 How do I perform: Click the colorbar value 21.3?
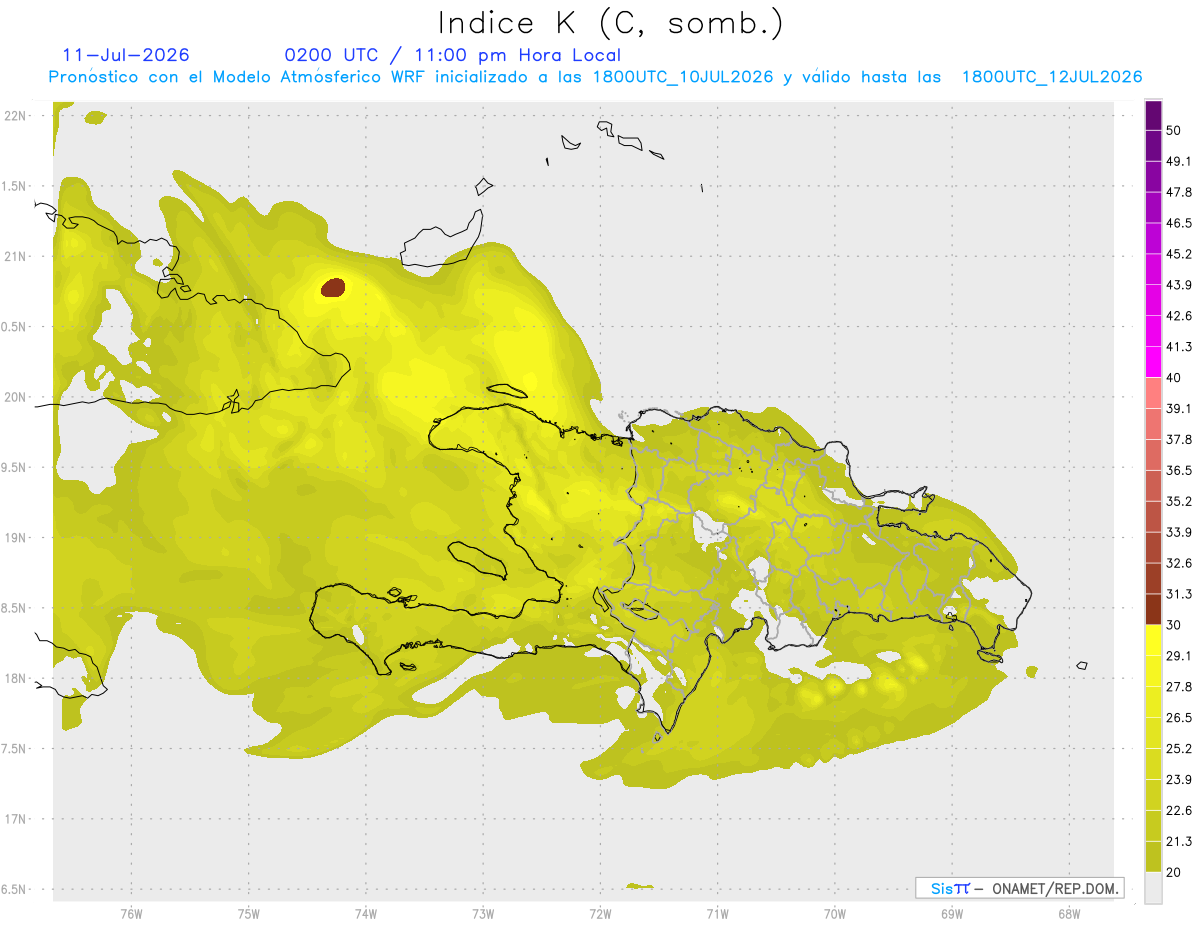[1179, 842]
